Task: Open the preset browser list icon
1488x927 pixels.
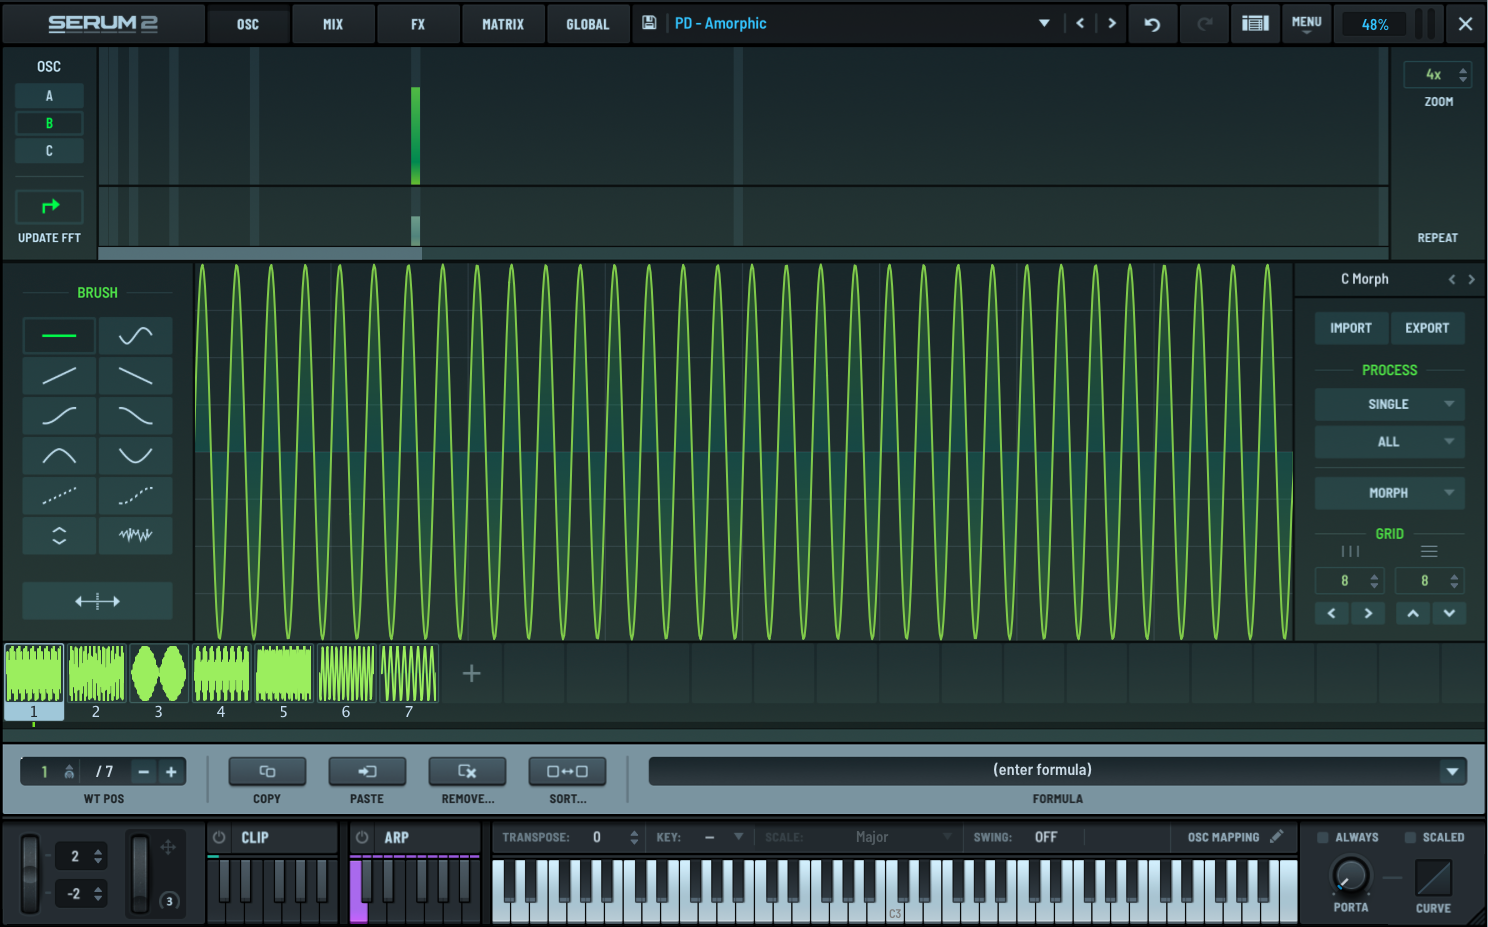Action: pos(1255,24)
